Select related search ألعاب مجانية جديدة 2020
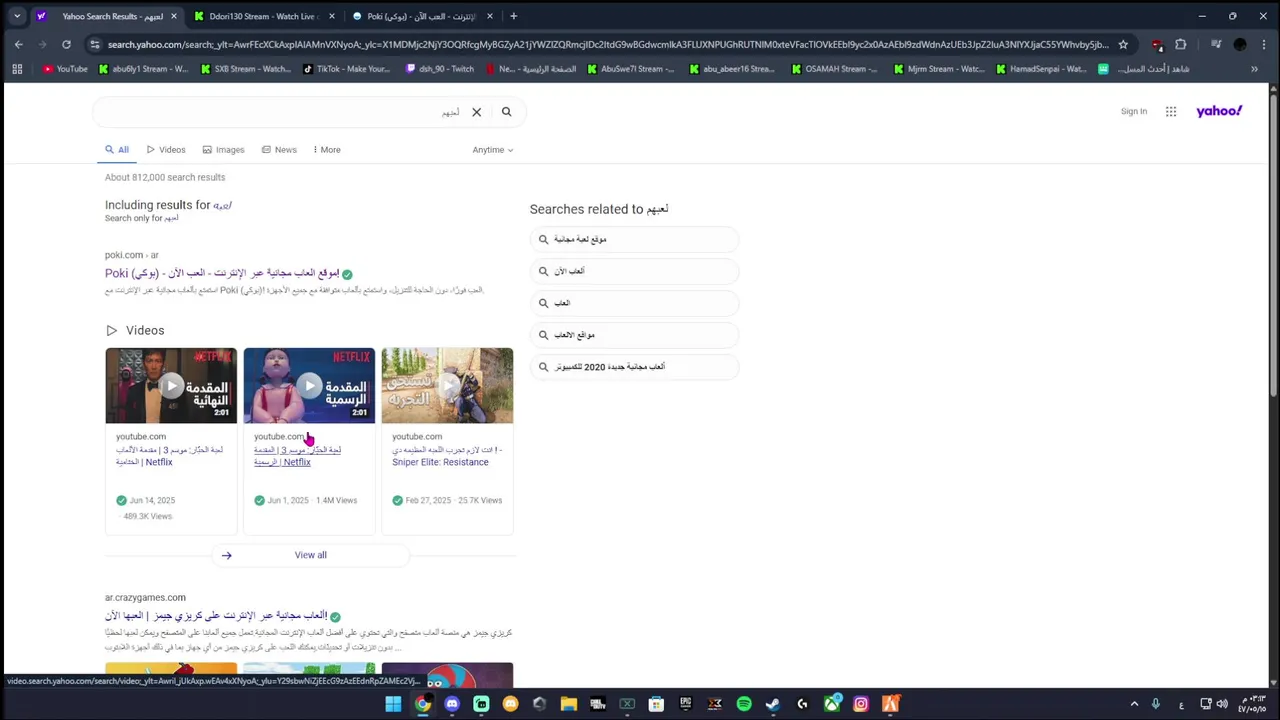The height and width of the screenshot is (720, 1280). coord(634,367)
